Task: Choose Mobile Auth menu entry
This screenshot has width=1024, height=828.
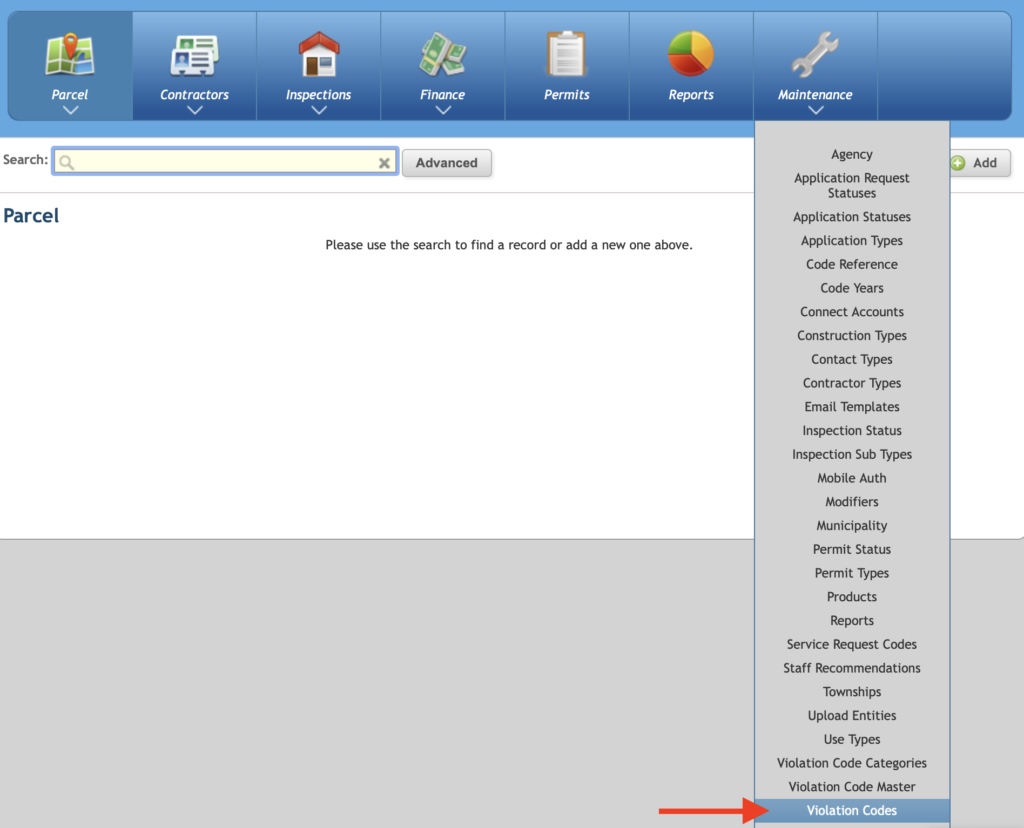Action: coord(852,478)
